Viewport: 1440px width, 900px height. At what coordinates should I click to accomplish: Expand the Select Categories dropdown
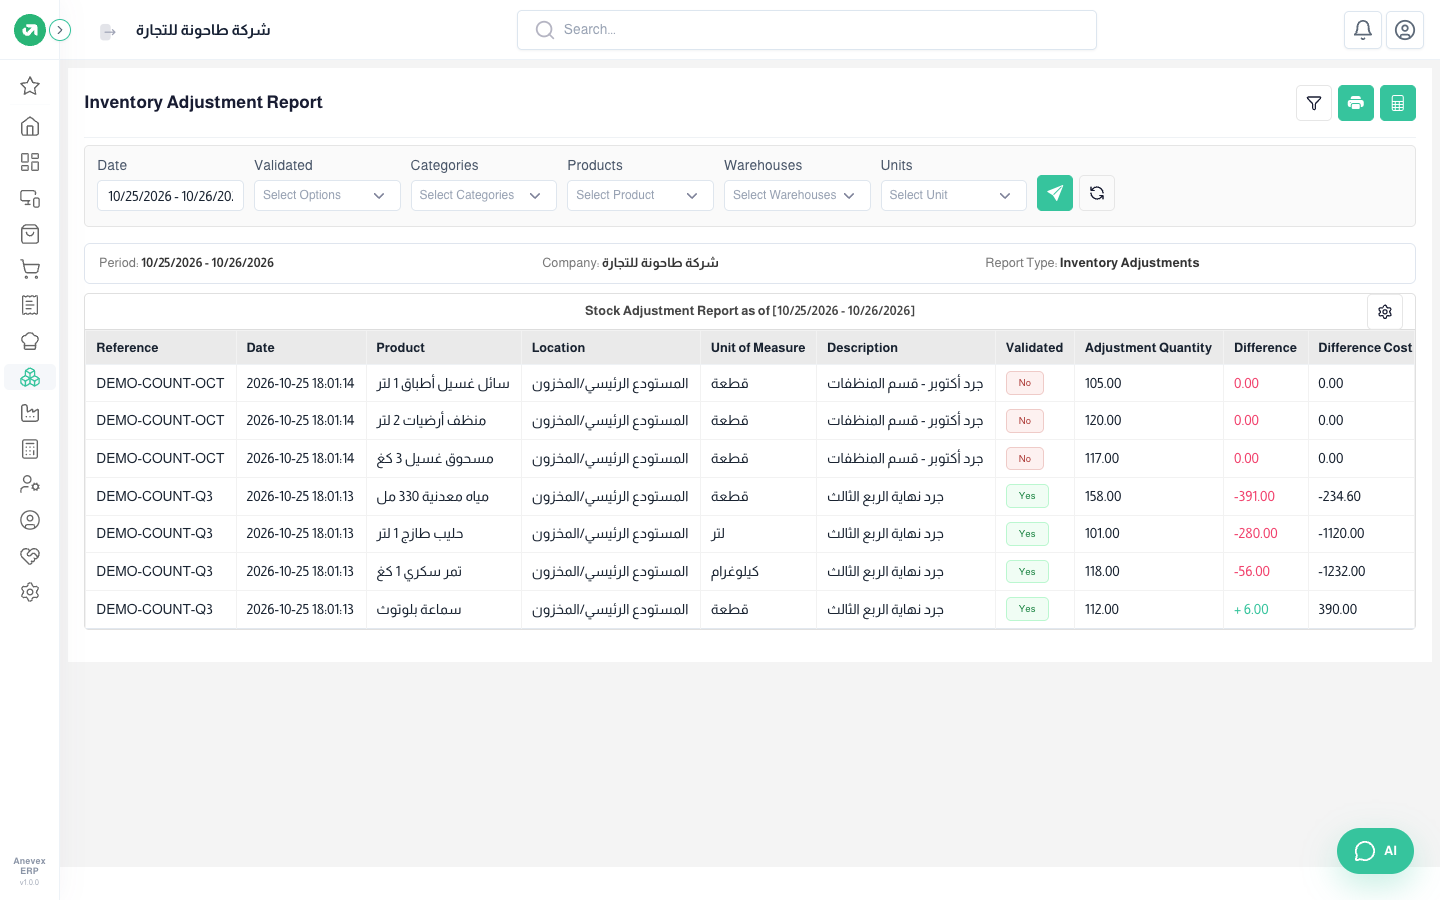point(484,195)
